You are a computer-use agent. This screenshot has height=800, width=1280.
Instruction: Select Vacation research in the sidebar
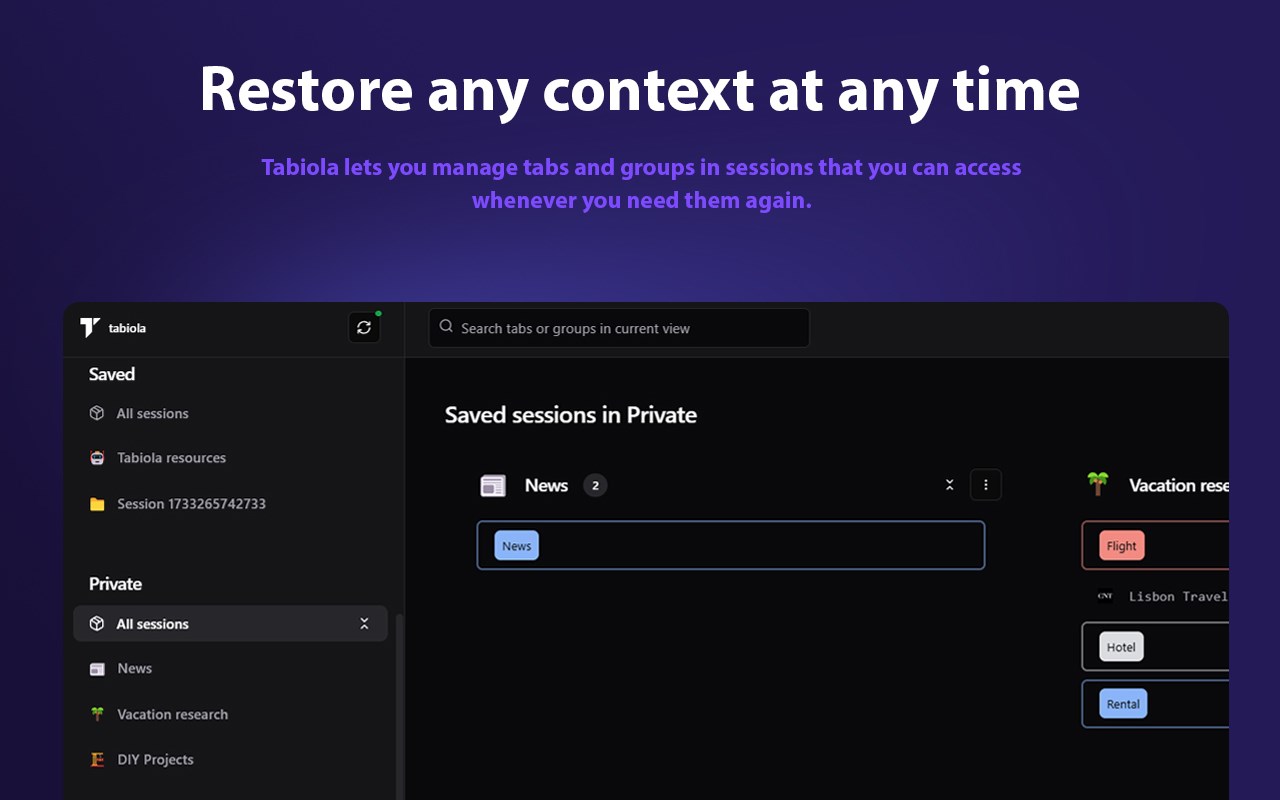pyautogui.click(x=172, y=714)
